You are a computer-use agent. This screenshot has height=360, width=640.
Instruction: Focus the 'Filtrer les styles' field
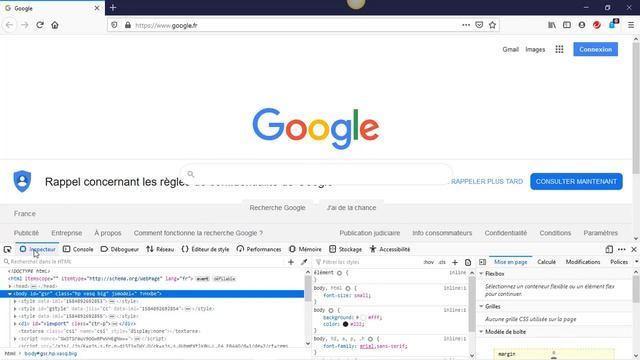(367, 262)
